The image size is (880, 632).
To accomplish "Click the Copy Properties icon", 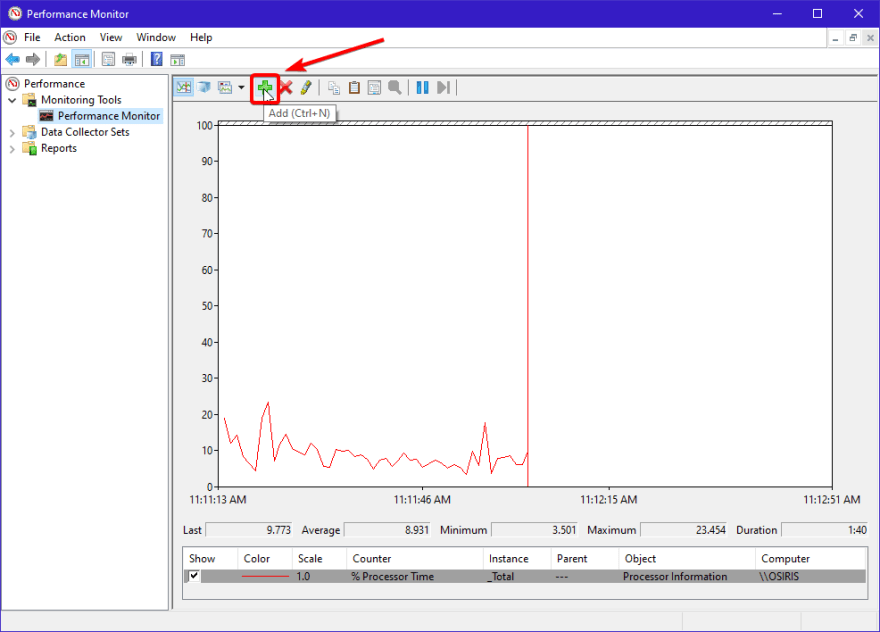I will [334, 88].
